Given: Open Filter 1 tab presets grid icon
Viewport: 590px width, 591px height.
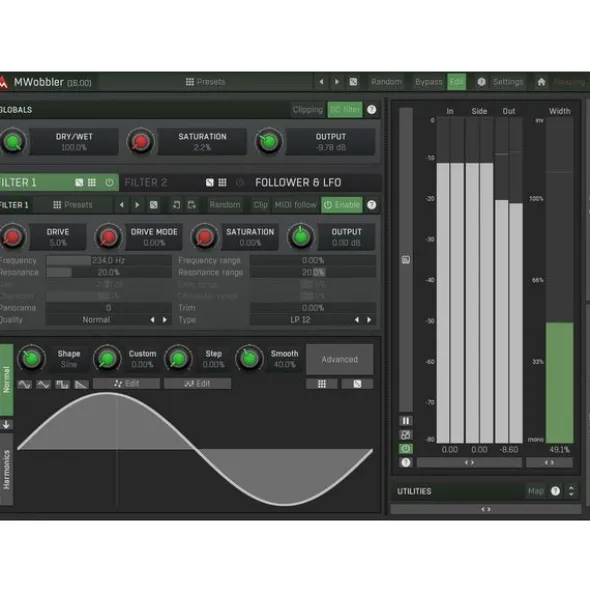Looking at the screenshot, I should 92,183.
